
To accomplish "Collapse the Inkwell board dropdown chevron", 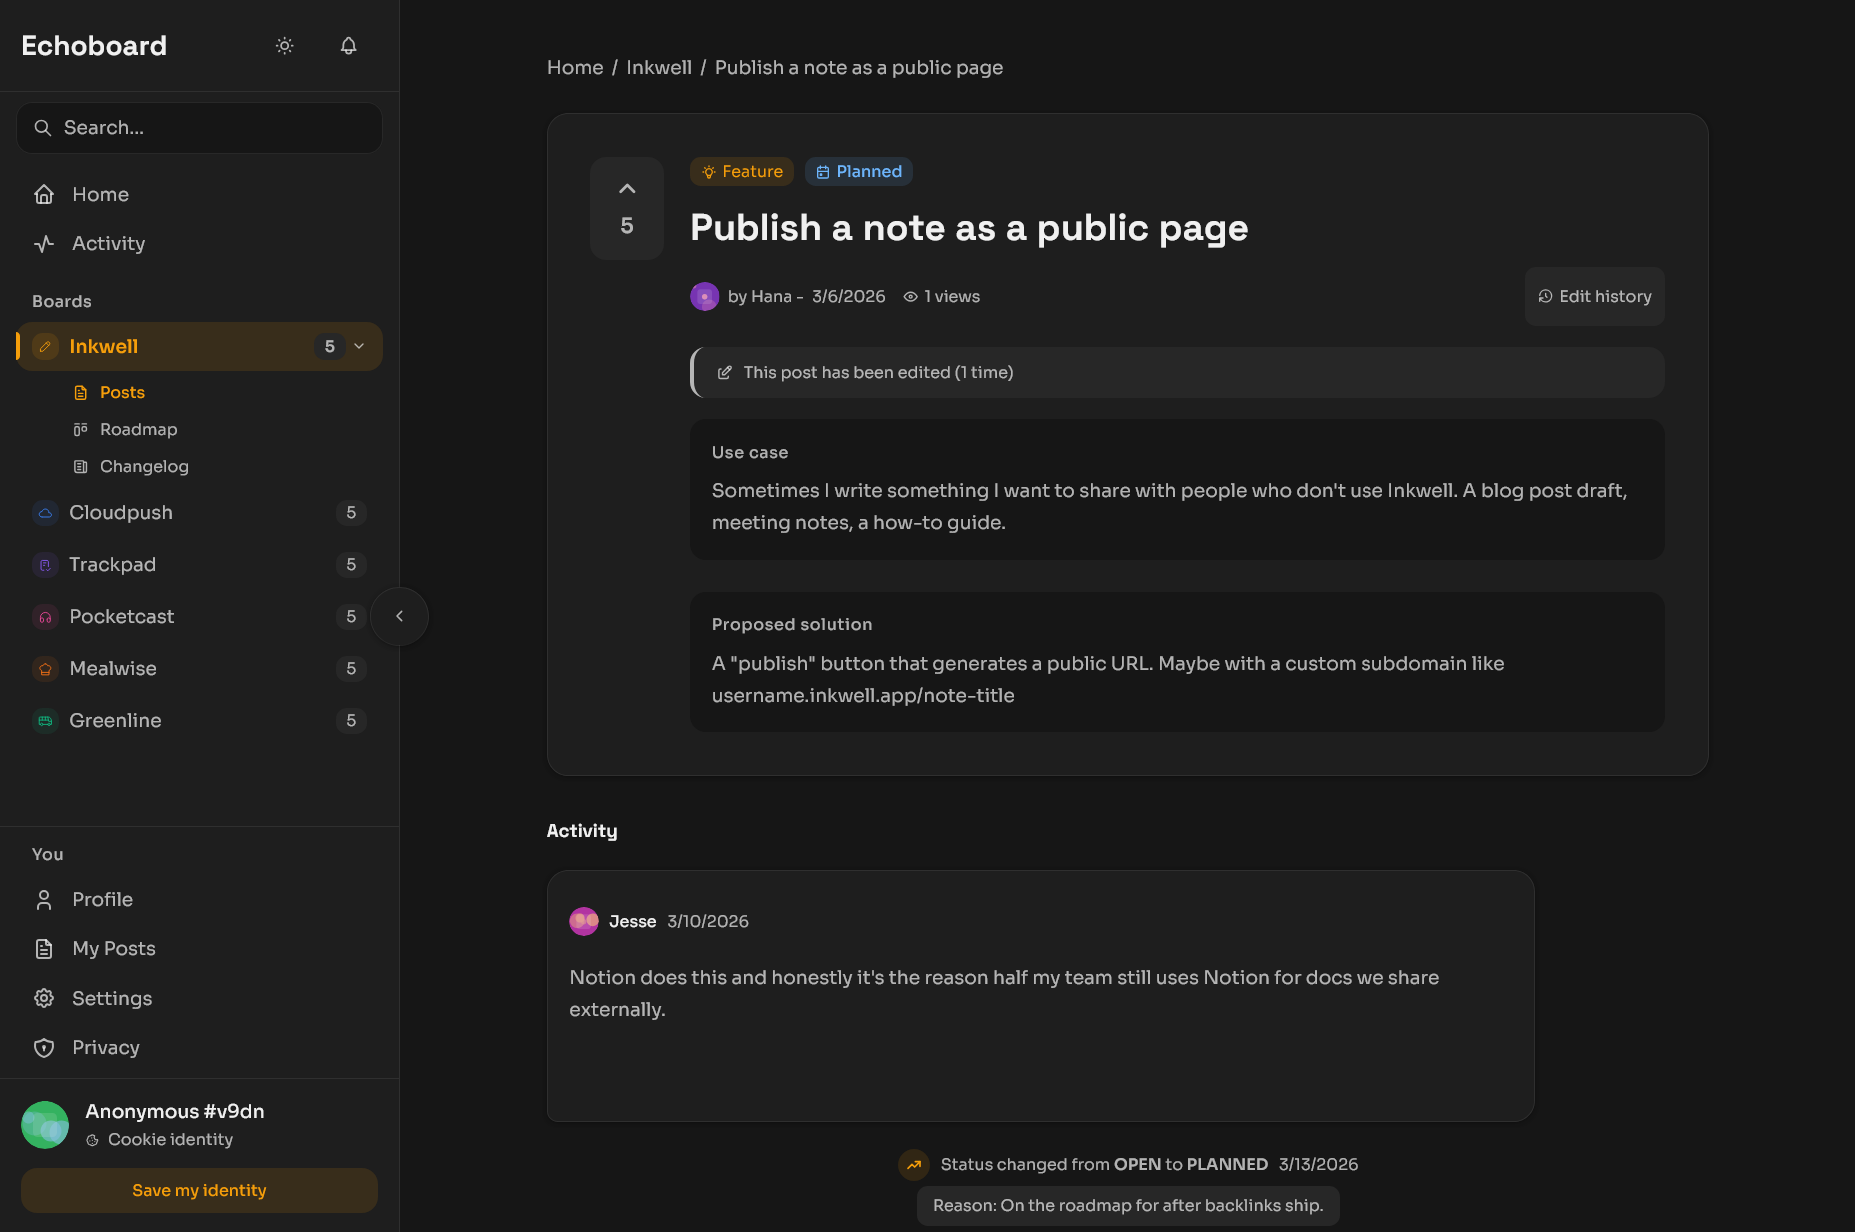I will 360,346.
